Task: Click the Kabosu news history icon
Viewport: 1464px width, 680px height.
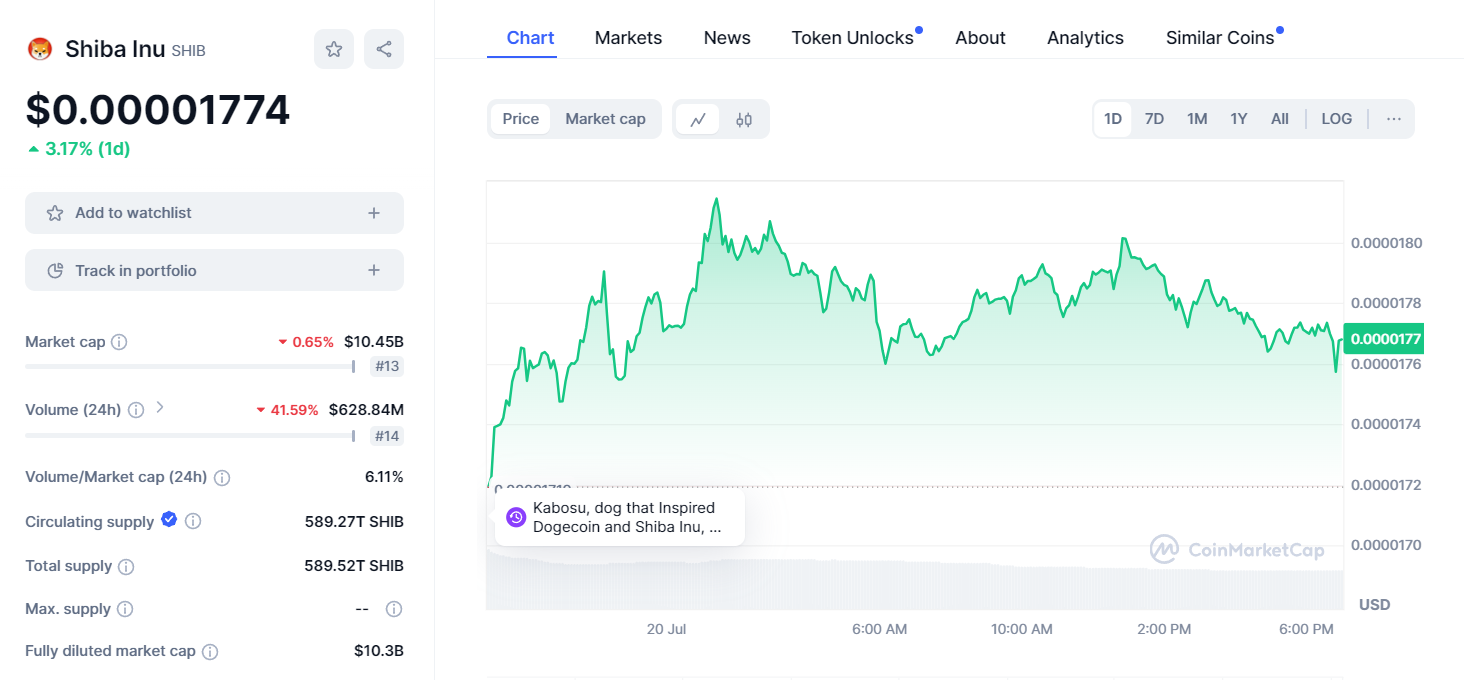Action: 516,517
